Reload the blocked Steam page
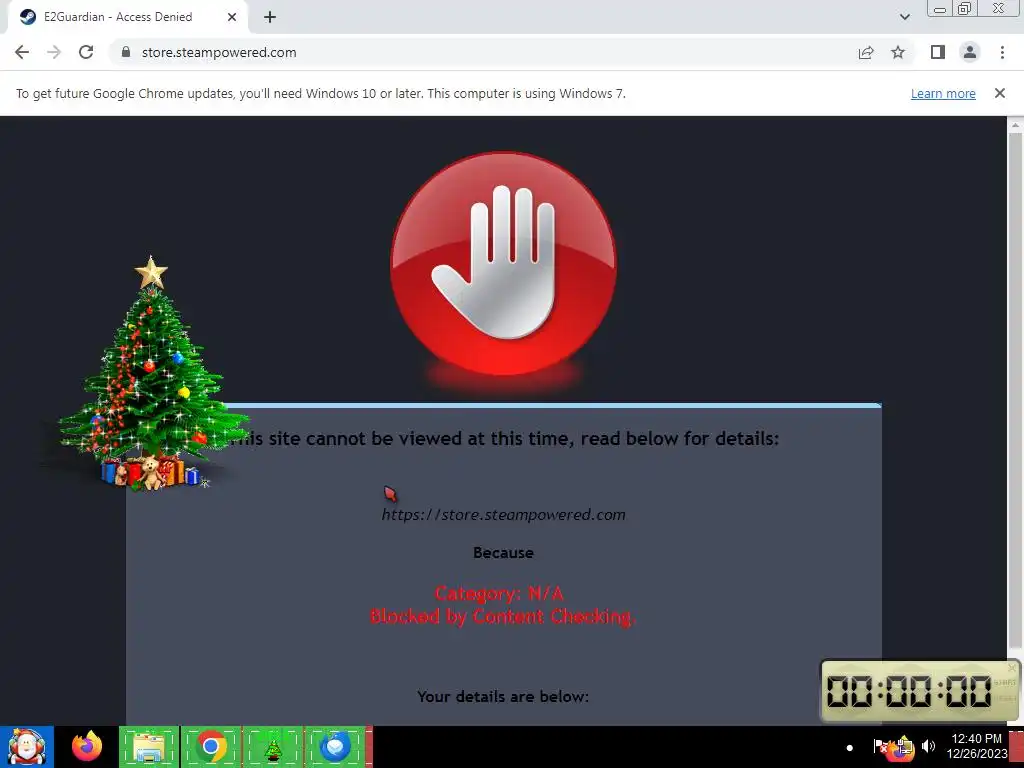This screenshot has height=768, width=1024. 86,52
